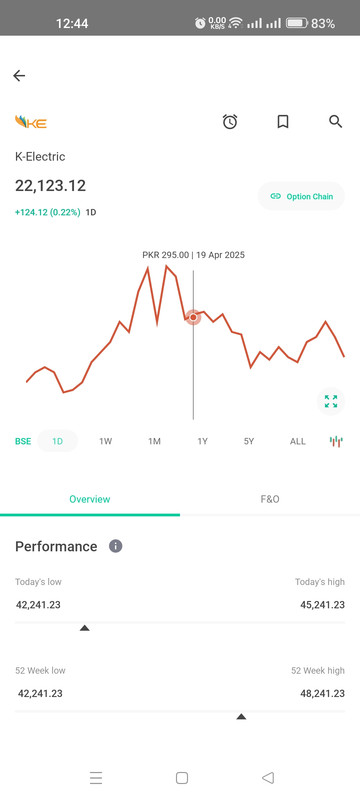The image size is (360, 800).
Task: Bookmark K-Electric to watchlist
Action: point(283,121)
